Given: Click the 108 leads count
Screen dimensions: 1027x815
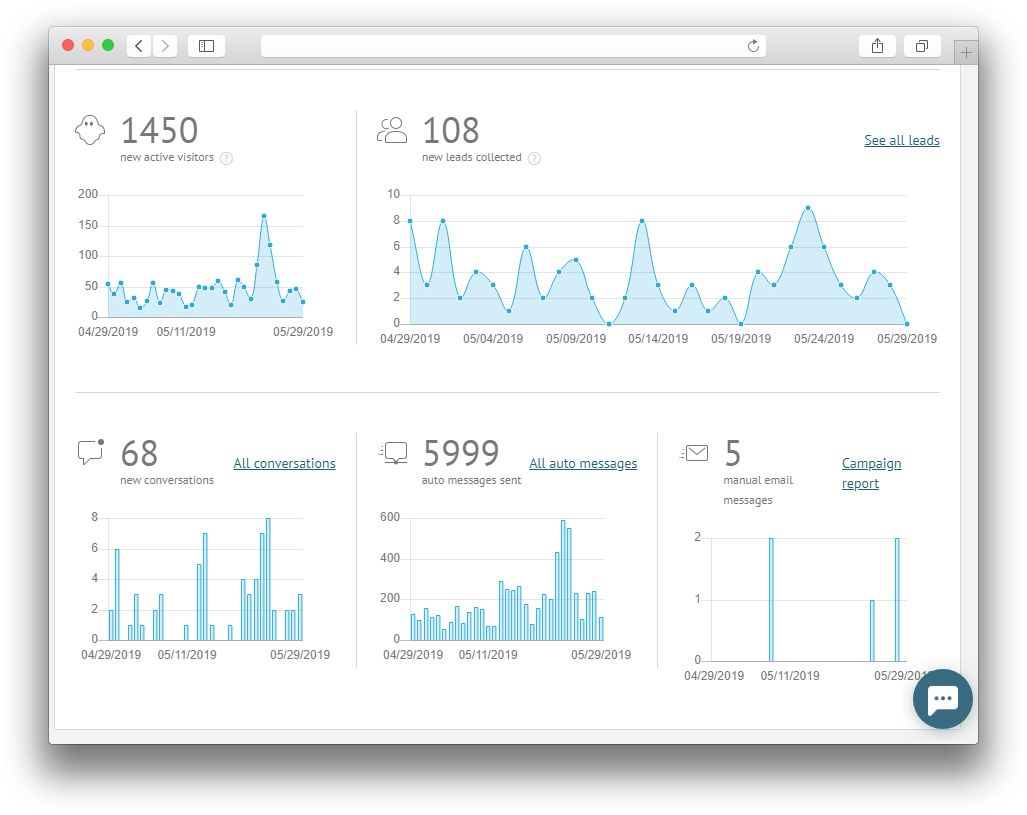Looking at the screenshot, I should pyautogui.click(x=451, y=130).
